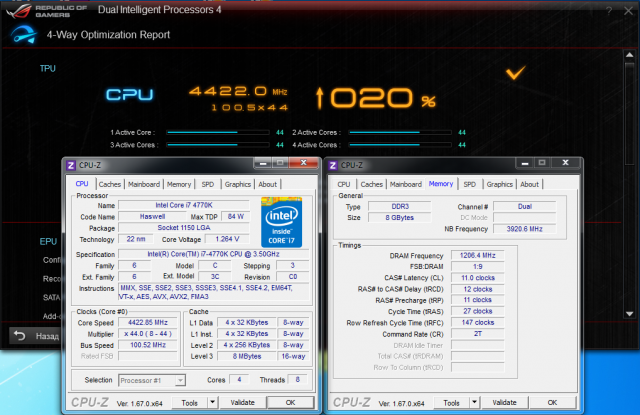Click the Z icon in left CPU-Z title bar
This screenshot has width=640, height=415.
pos(71,165)
